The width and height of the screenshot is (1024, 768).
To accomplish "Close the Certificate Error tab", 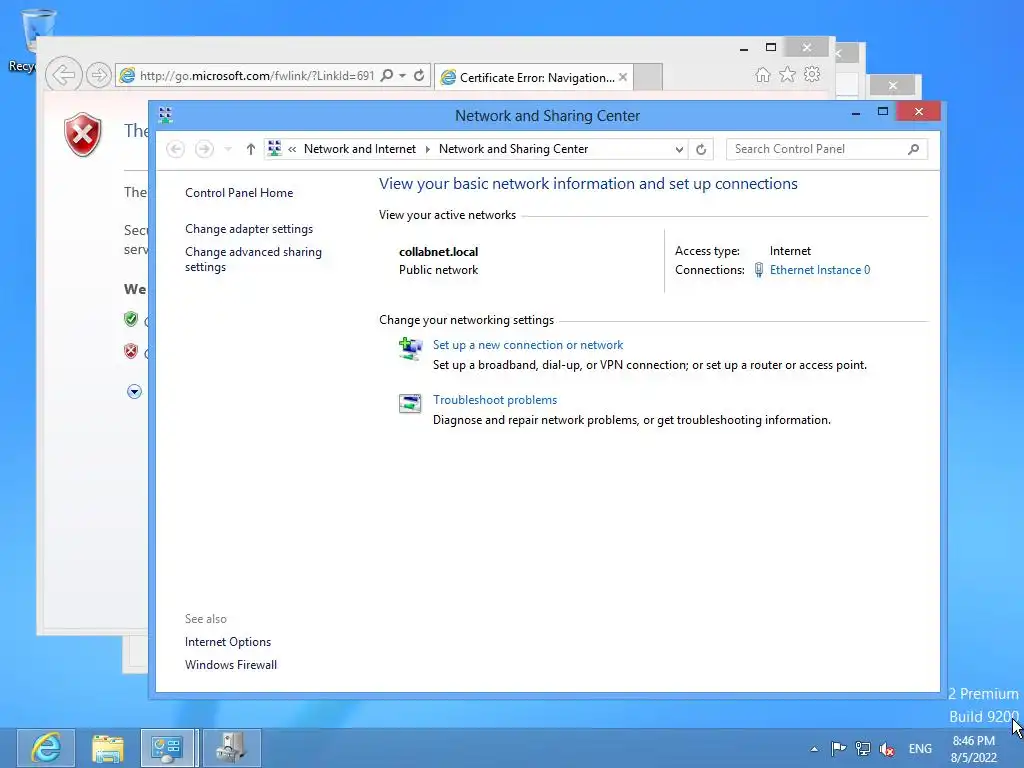I will click(623, 77).
